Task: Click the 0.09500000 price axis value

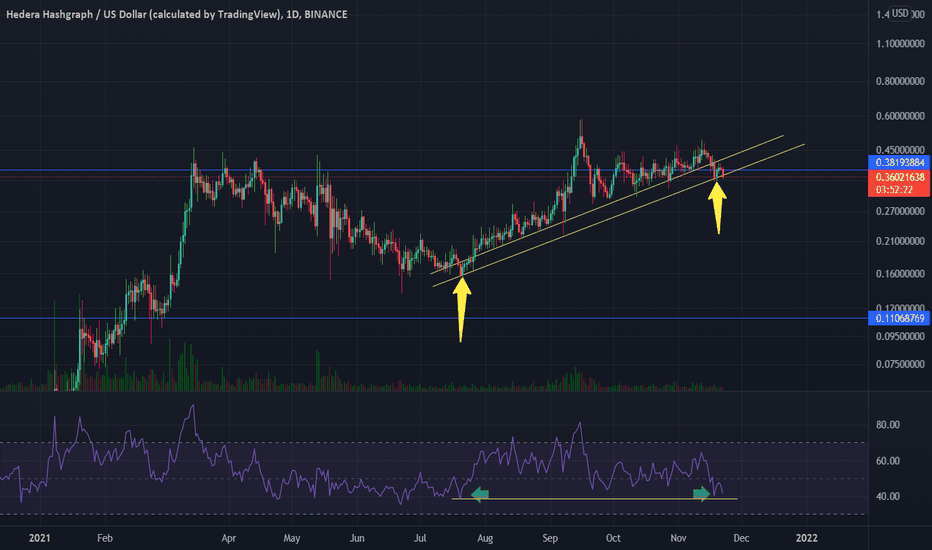Action: coord(900,336)
